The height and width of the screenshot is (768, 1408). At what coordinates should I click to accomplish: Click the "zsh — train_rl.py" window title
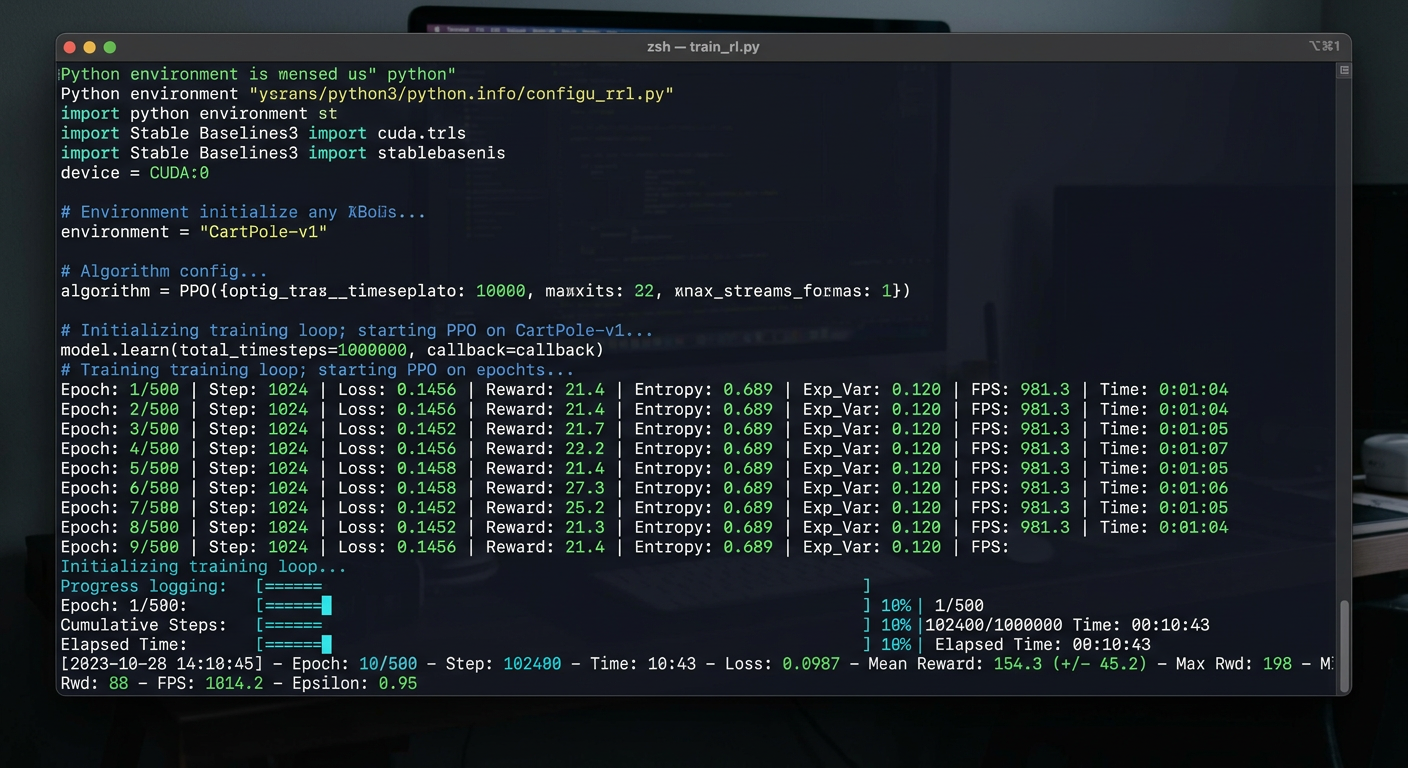click(703, 47)
